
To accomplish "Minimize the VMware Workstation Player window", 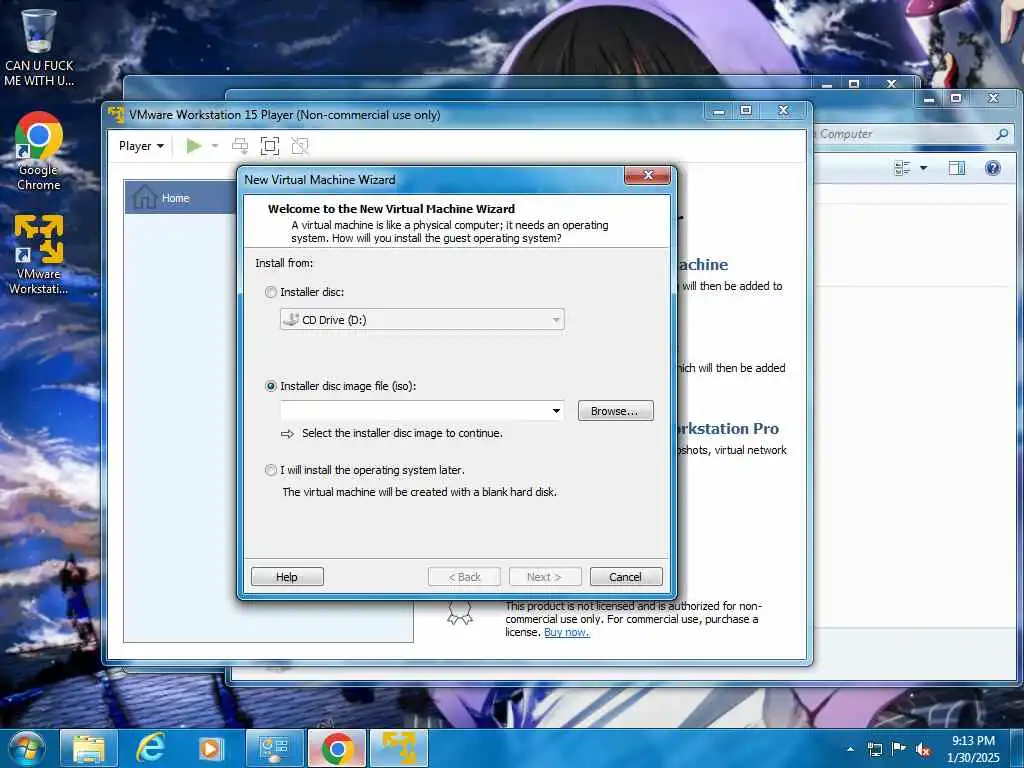I will (x=719, y=111).
